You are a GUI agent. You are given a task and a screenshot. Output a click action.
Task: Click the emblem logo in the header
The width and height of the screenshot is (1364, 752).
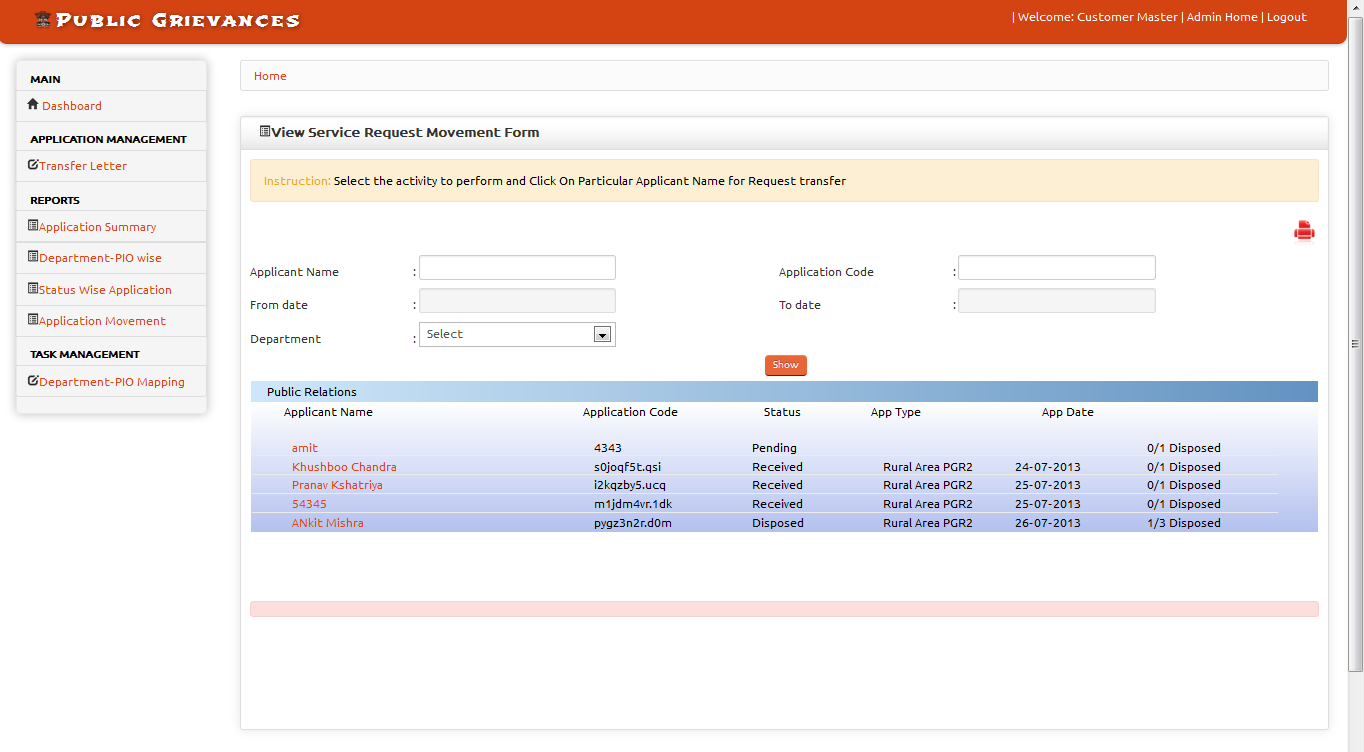point(43,19)
